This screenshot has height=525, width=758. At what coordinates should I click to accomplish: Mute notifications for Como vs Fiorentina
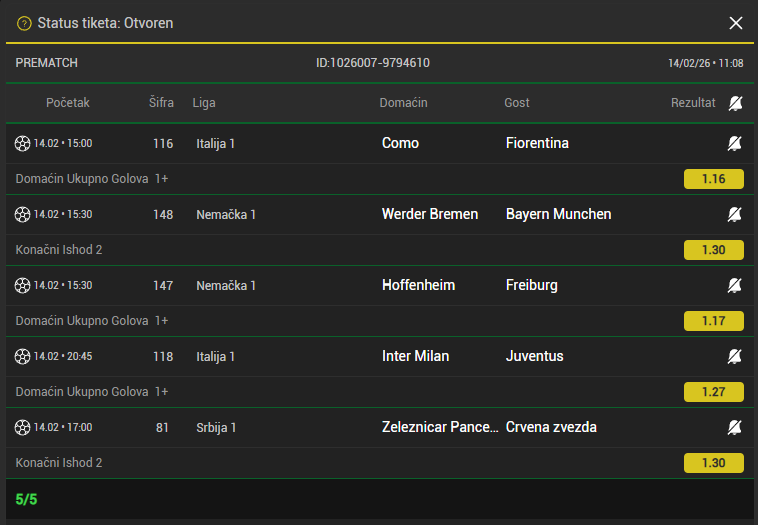tap(735, 144)
